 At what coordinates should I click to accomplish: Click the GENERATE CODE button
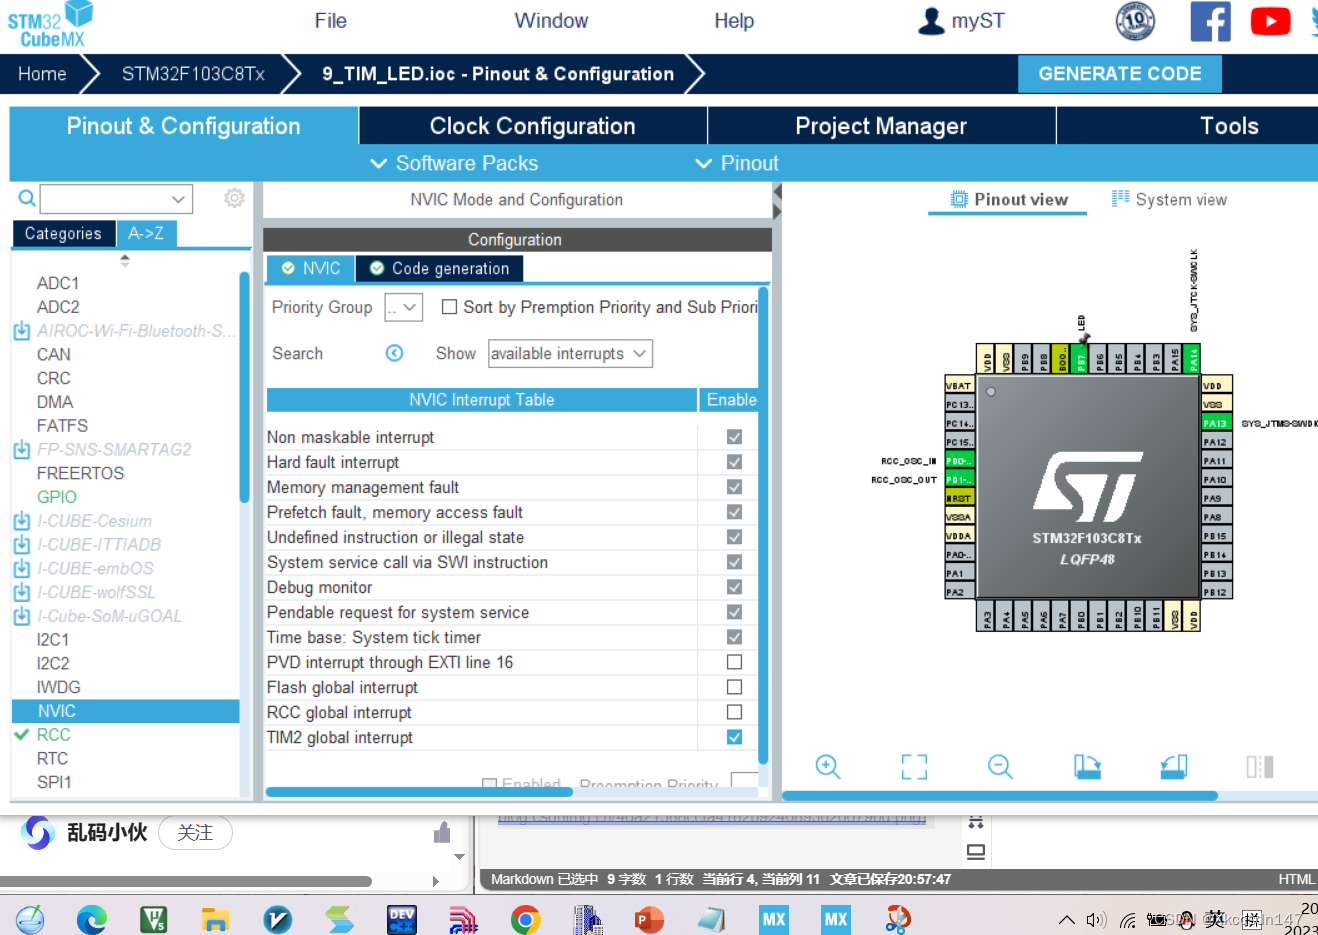coord(1120,74)
